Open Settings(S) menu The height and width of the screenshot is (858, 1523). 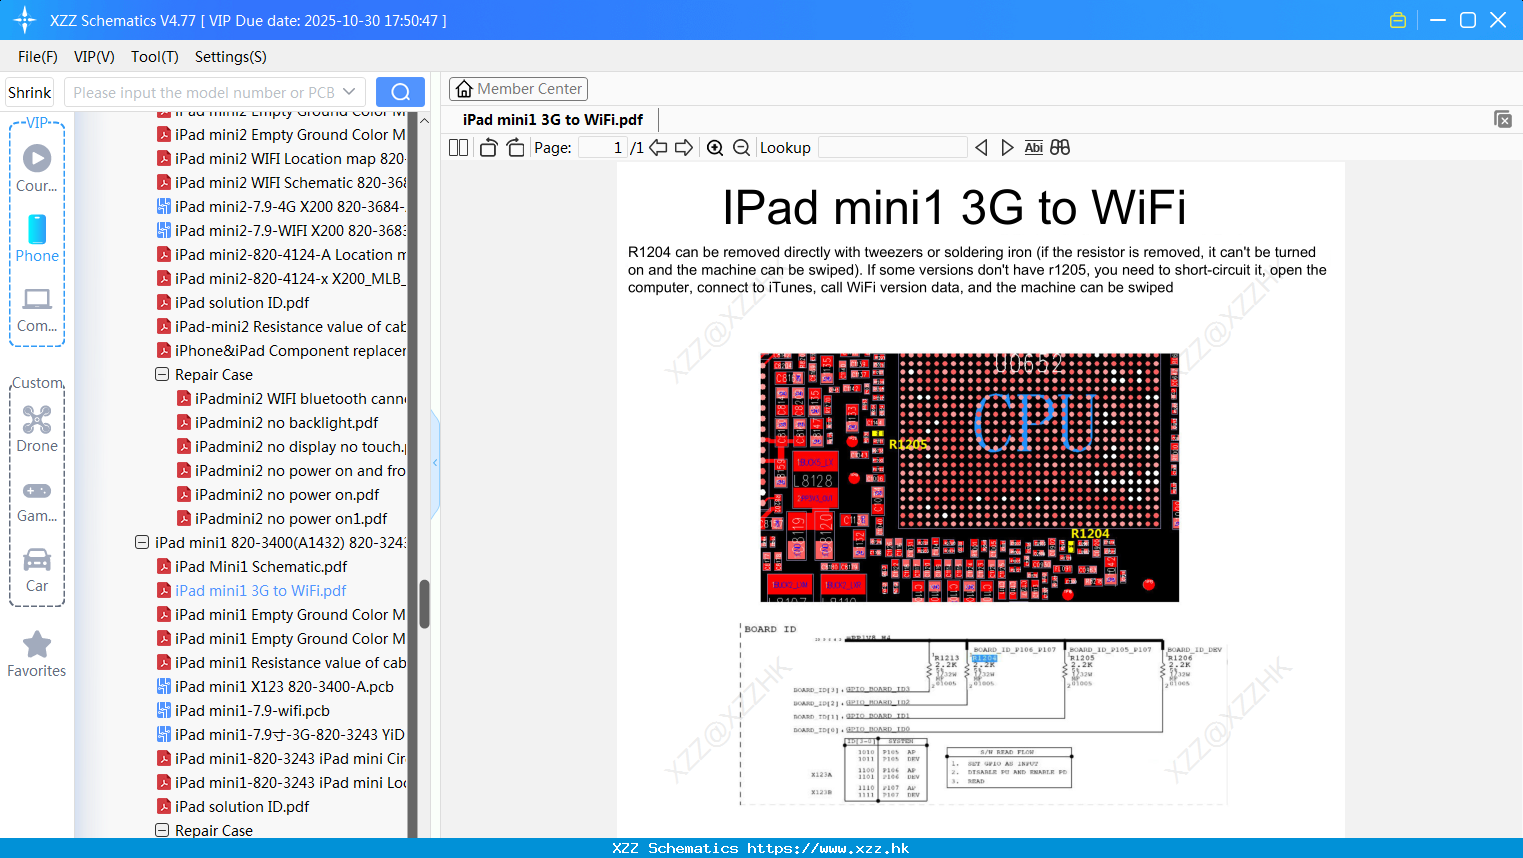click(231, 57)
